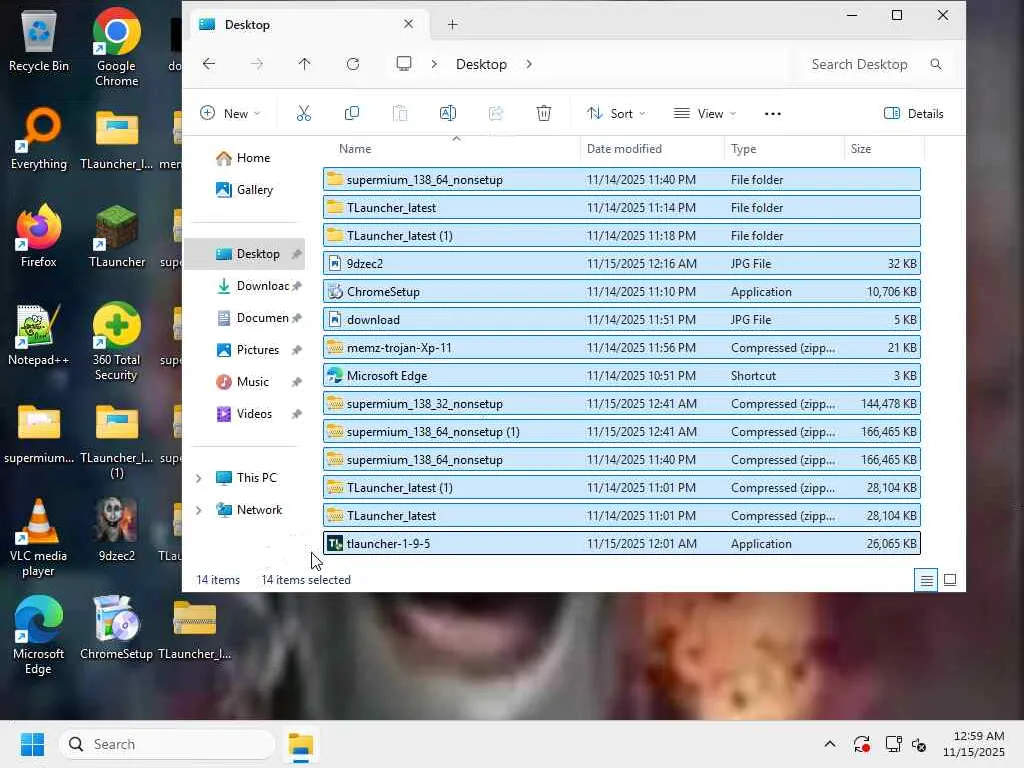
Task: Open taskbar clock and date
Action: pyautogui.click(x=974, y=744)
